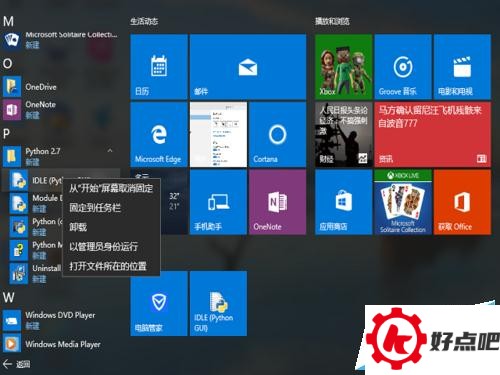Launch the Microsoft Edge tile

pyautogui.click(x=159, y=134)
